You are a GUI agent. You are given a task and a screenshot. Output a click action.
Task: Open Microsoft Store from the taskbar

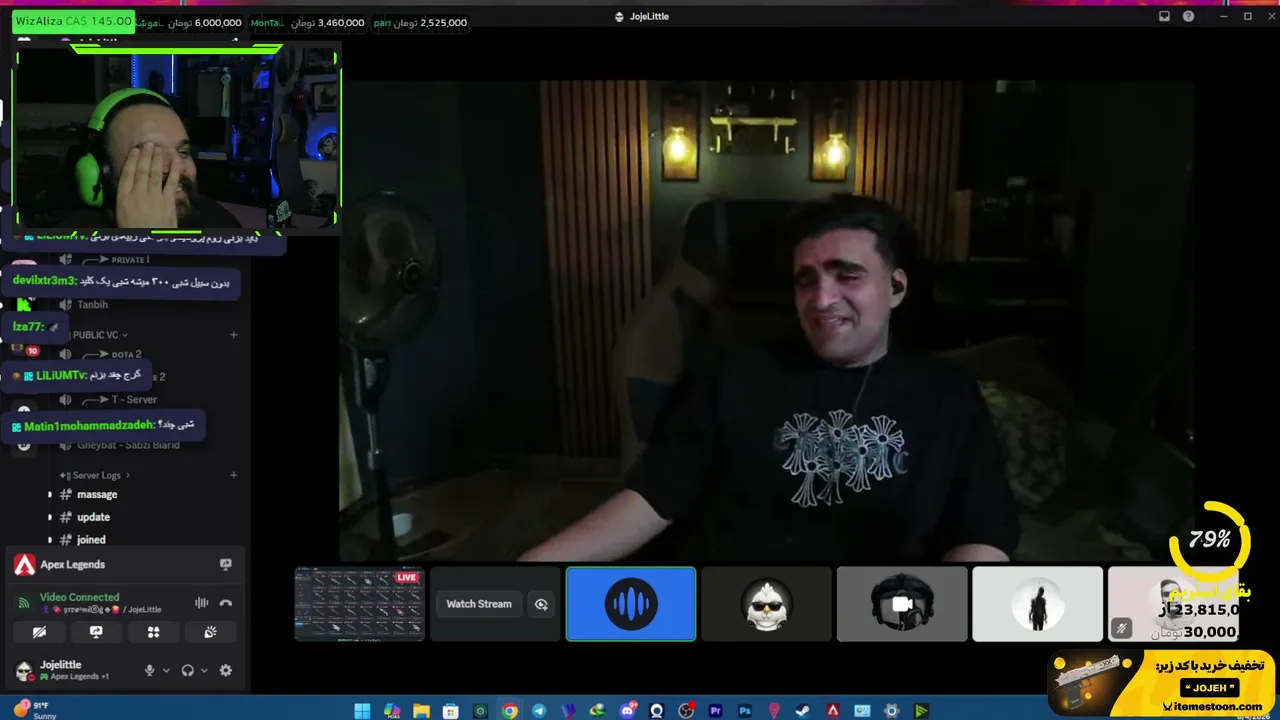click(x=451, y=711)
